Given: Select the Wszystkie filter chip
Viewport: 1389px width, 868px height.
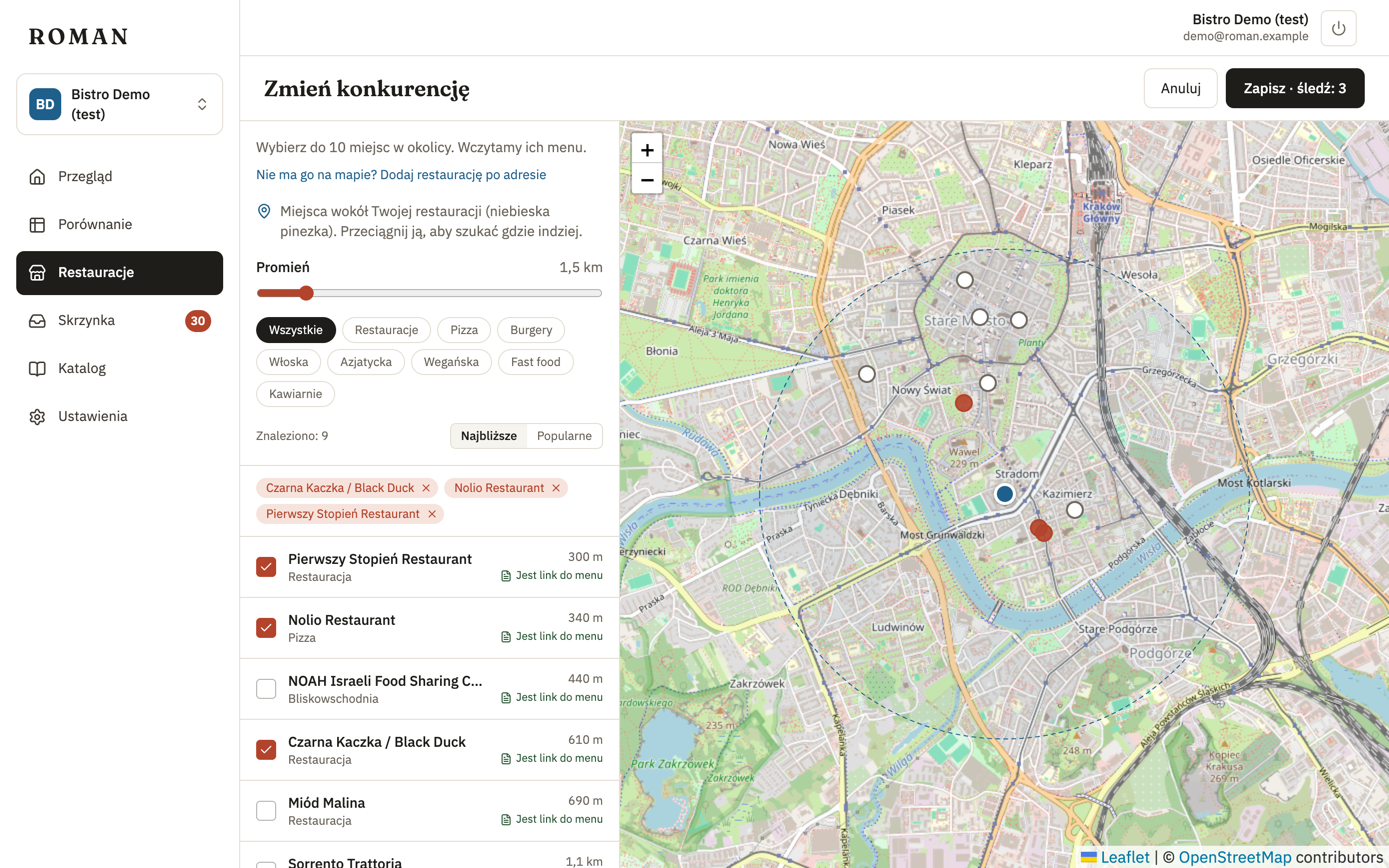Looking at the screenshot, I should click(296, 330).
